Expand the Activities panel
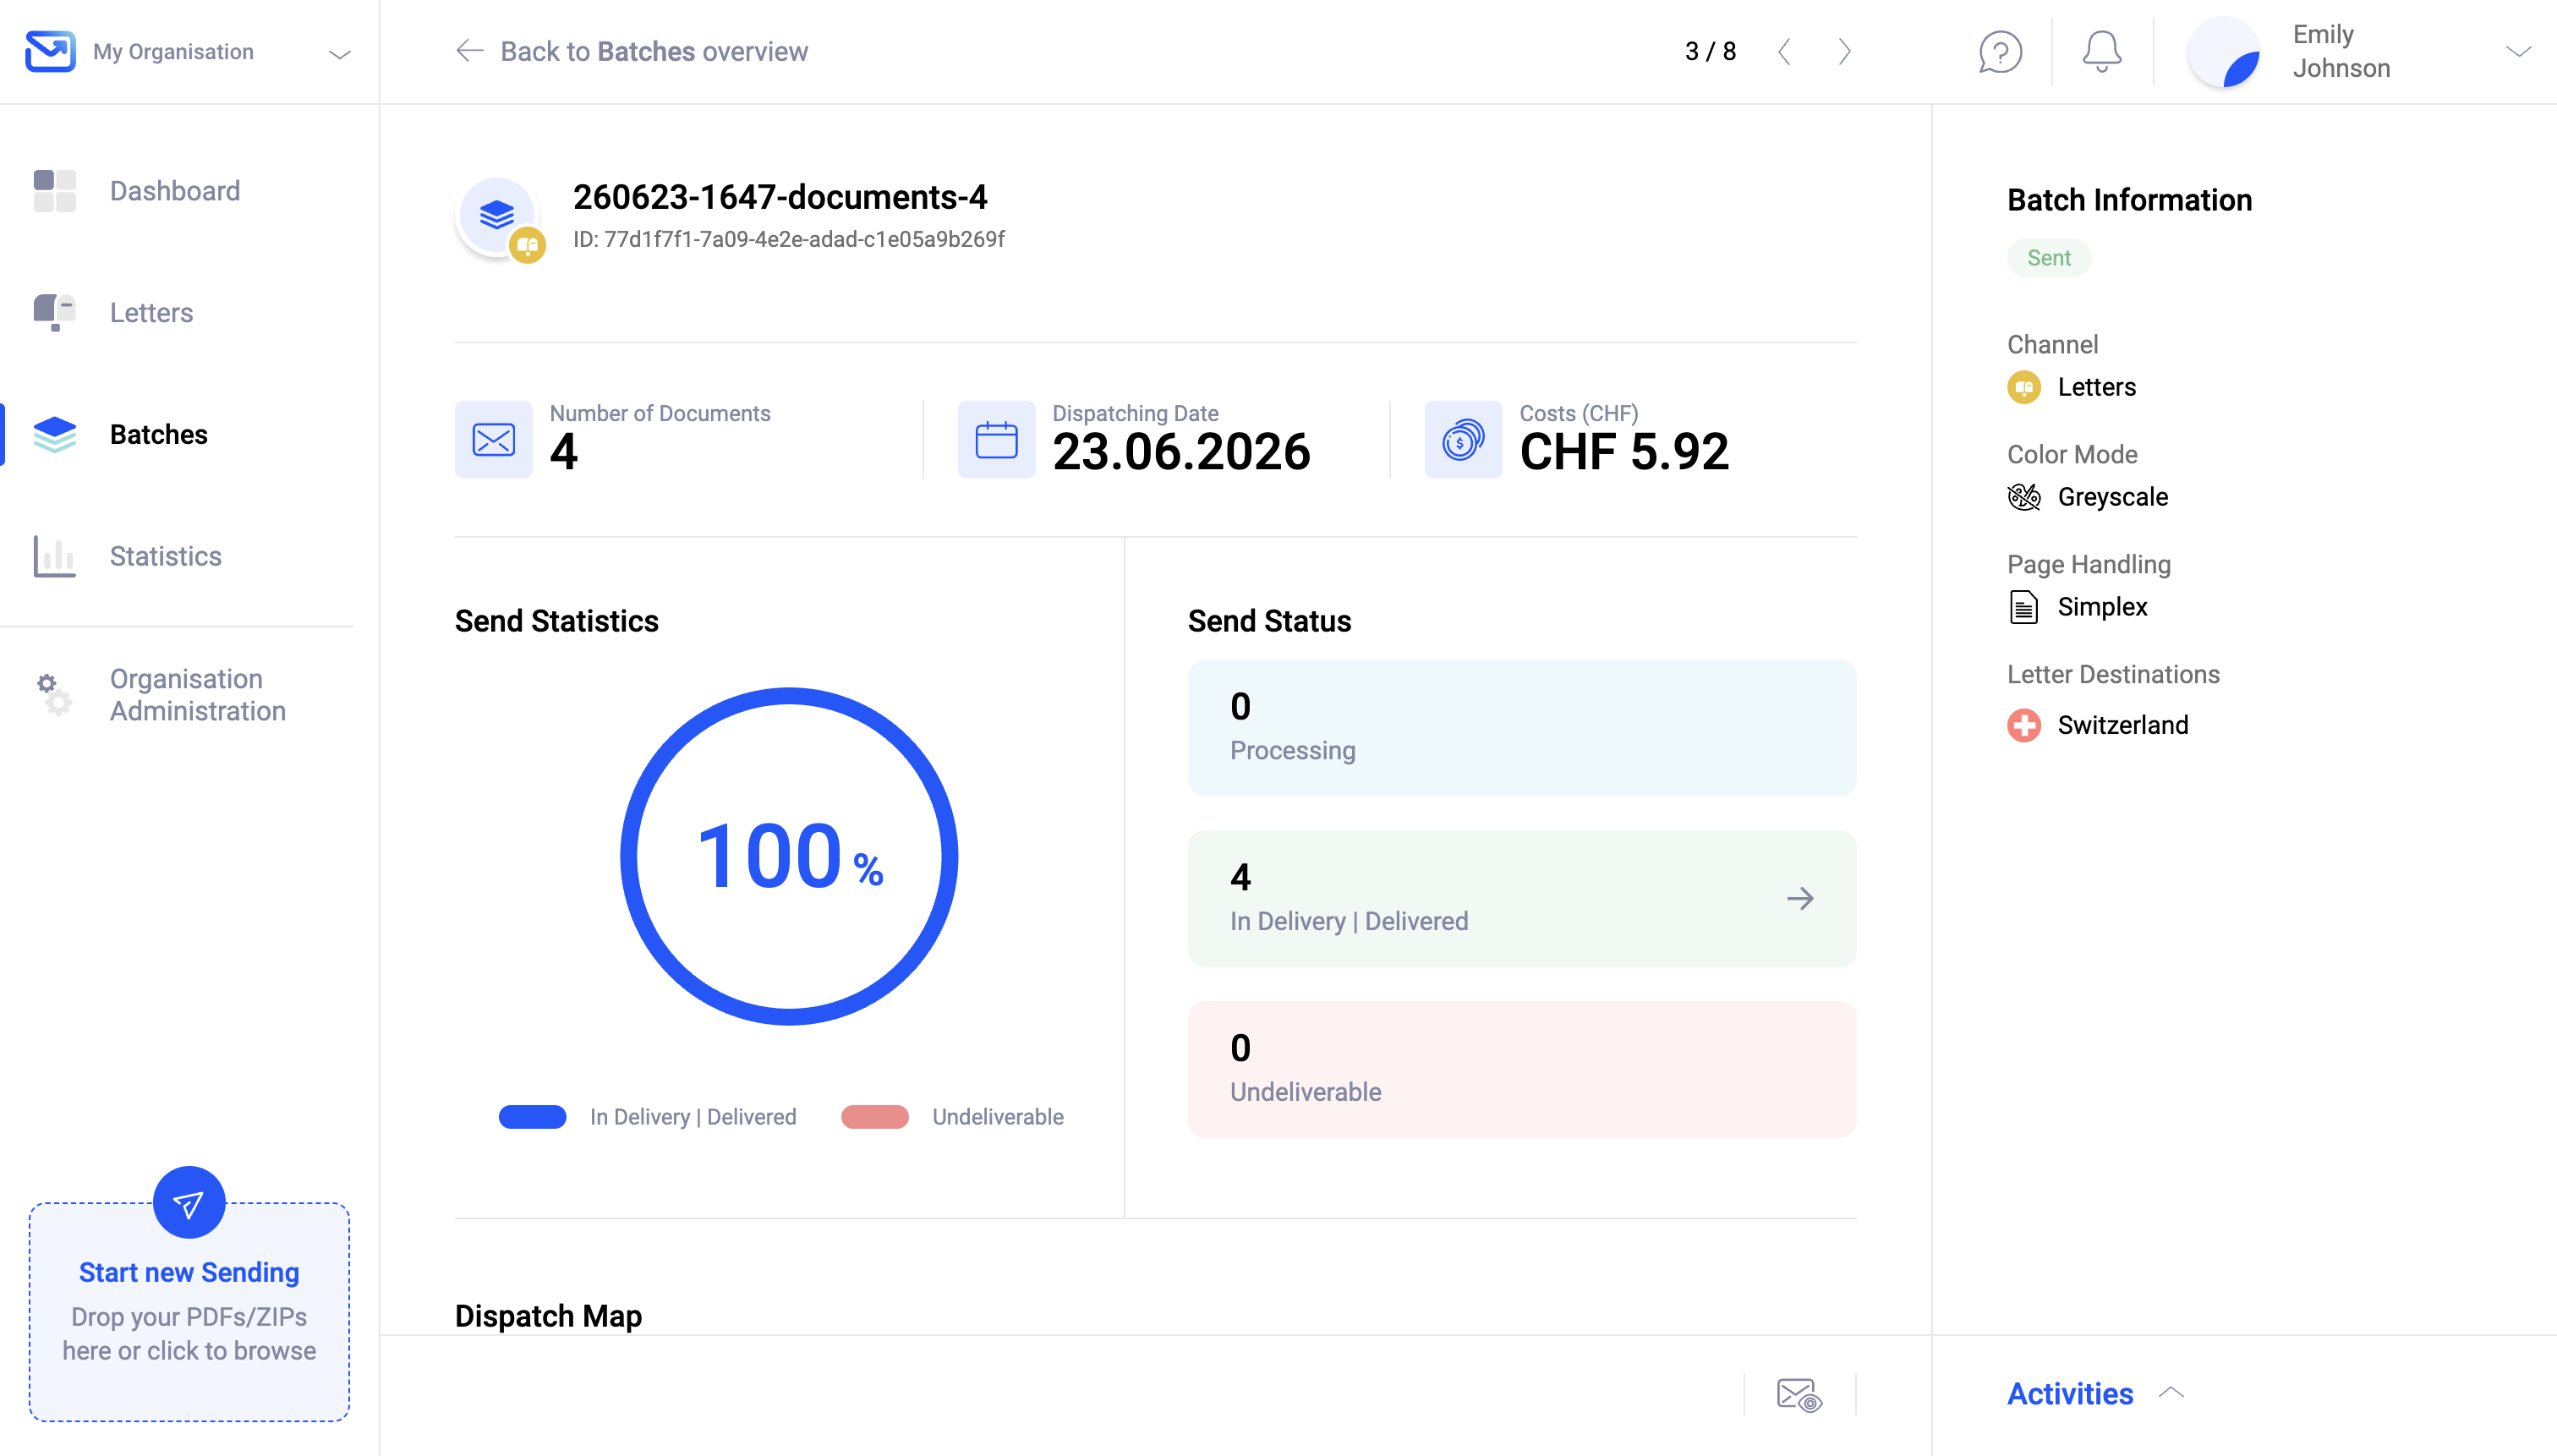Screen dimensions: 2557x1456 (x=2095, y=1393)
